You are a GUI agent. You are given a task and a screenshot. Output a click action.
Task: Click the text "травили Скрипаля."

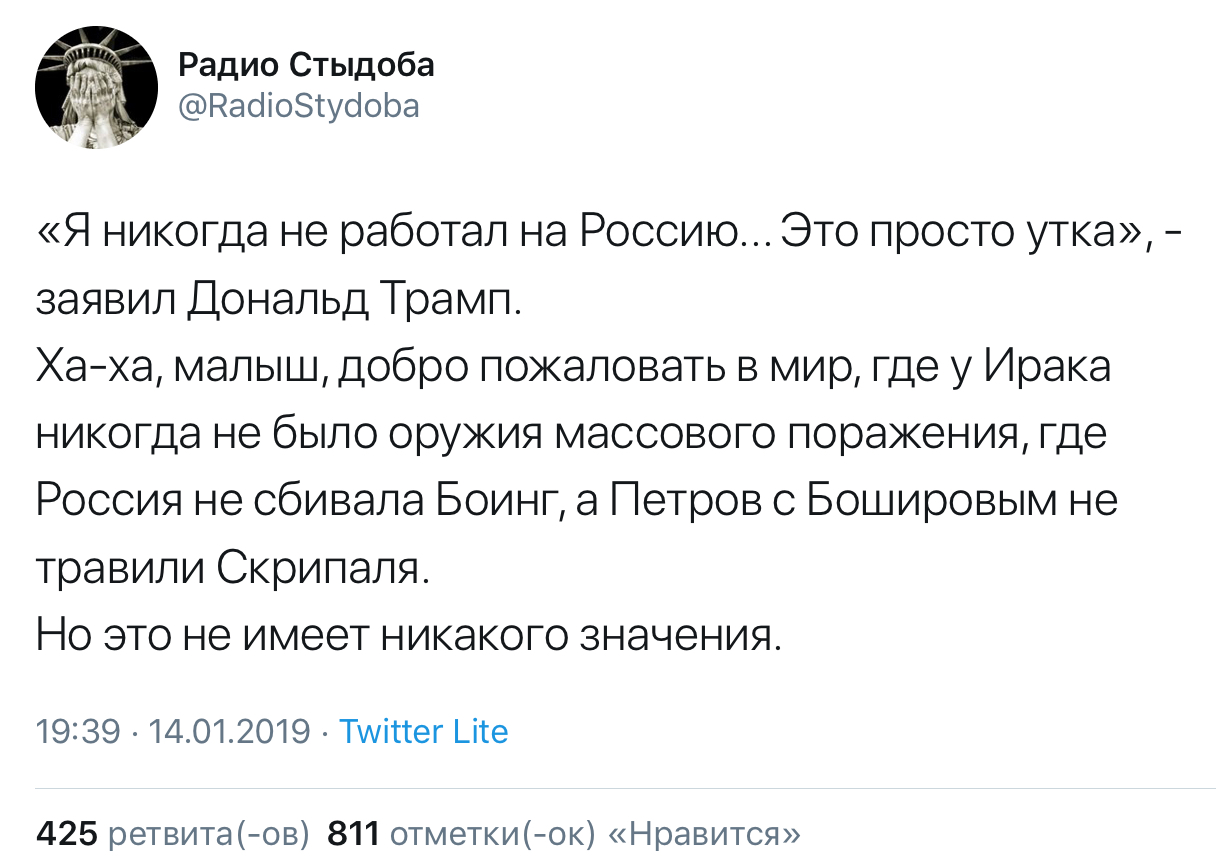[231, 568]
